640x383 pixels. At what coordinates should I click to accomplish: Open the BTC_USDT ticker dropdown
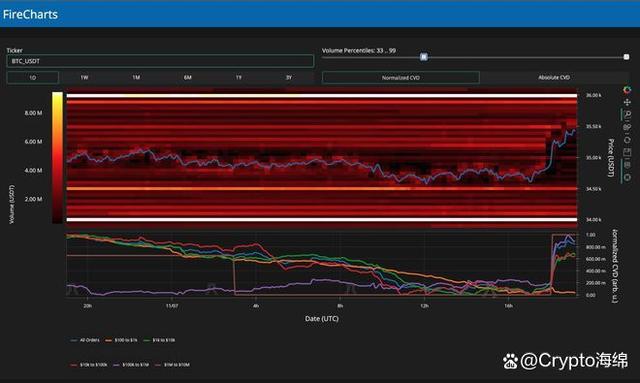pyautogui.click(x=160, y=61)
